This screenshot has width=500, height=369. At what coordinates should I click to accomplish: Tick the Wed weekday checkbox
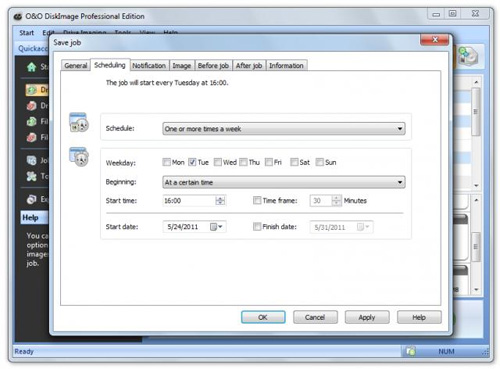[x=217, y=162]
